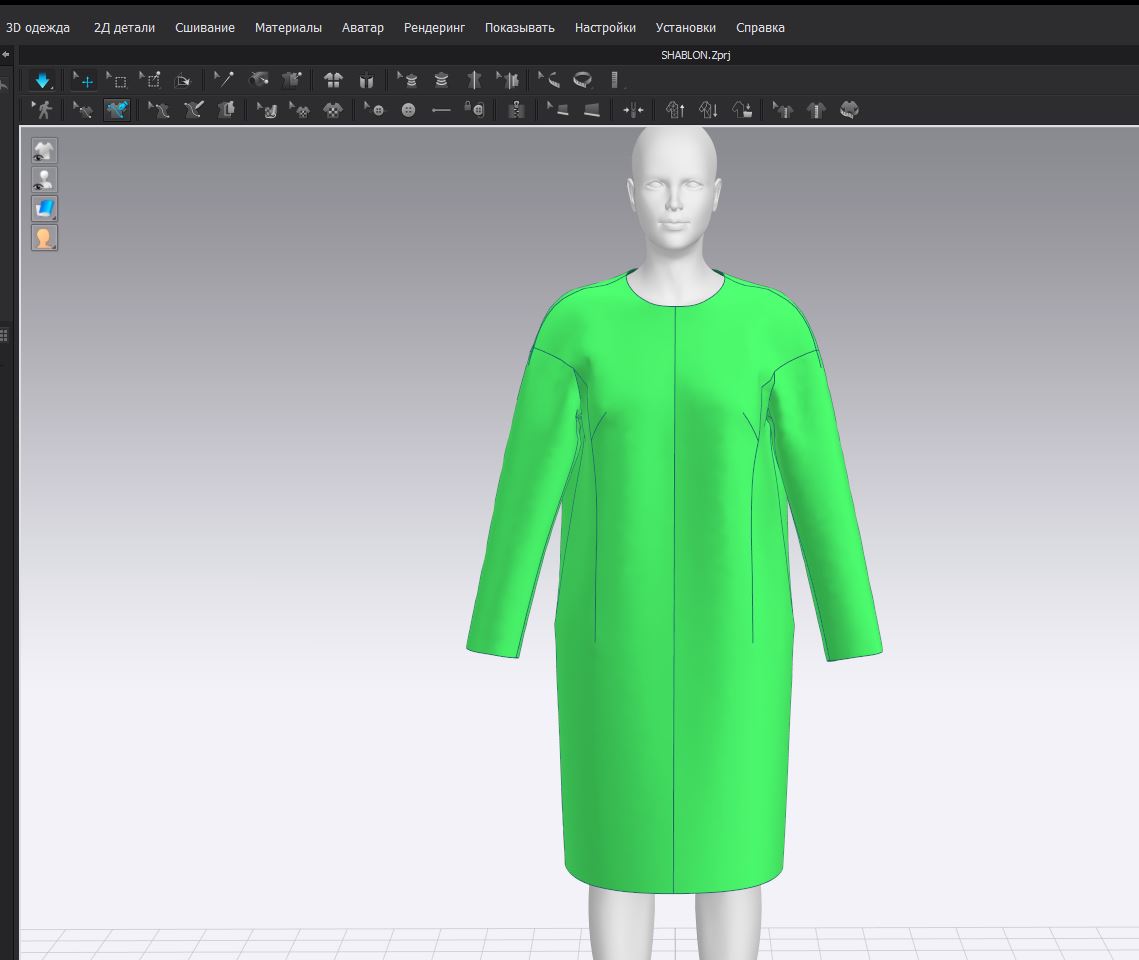
Task: Pick the round Button tool
Action: tap(408, 110)
